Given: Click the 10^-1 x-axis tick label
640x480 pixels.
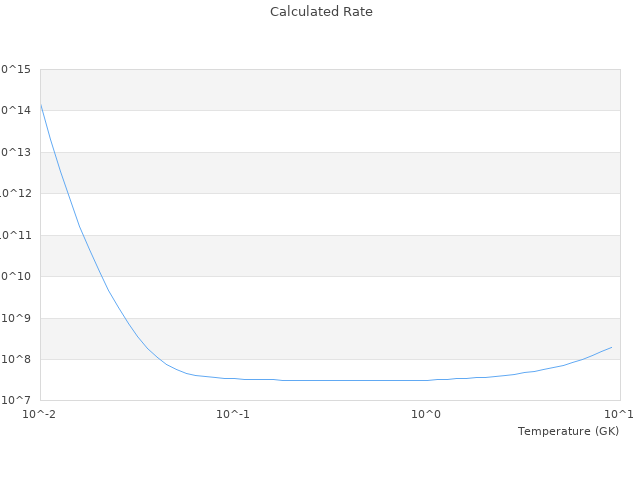Looking at the screenshot, I should coord(233,414).
